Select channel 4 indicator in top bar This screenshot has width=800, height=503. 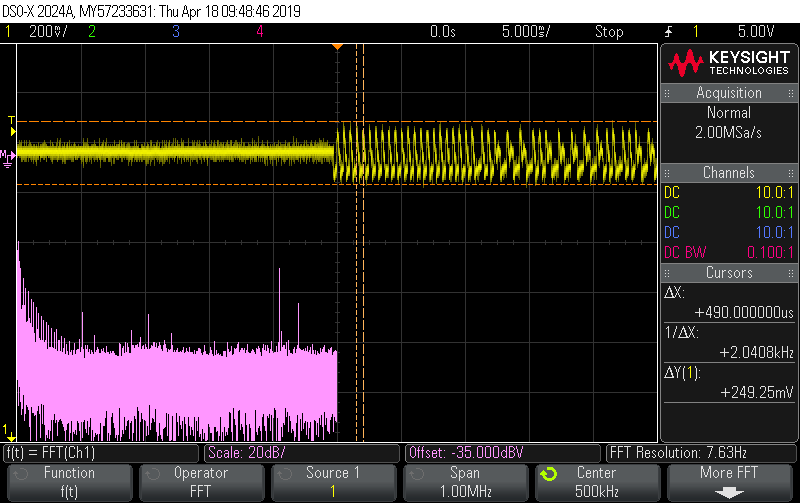(x=260, y=32)
